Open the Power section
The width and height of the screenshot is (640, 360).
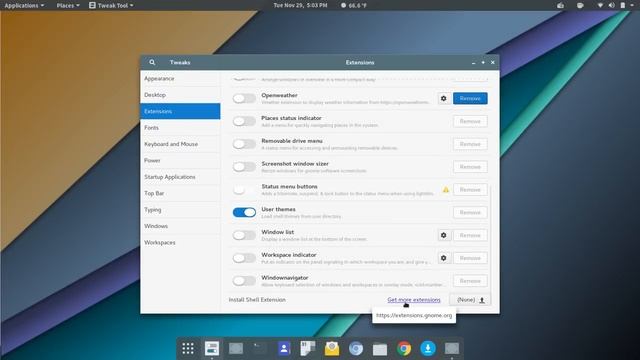tap(180, 160)
